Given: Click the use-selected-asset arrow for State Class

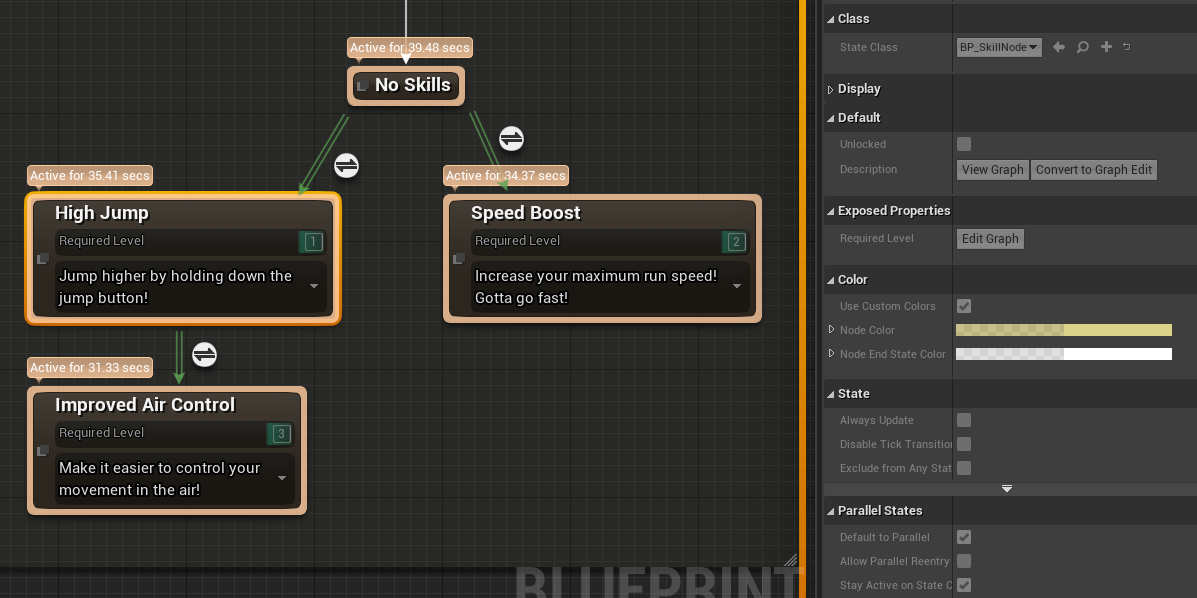Looking at the screenshot, I should click(x=1059, y=47).
